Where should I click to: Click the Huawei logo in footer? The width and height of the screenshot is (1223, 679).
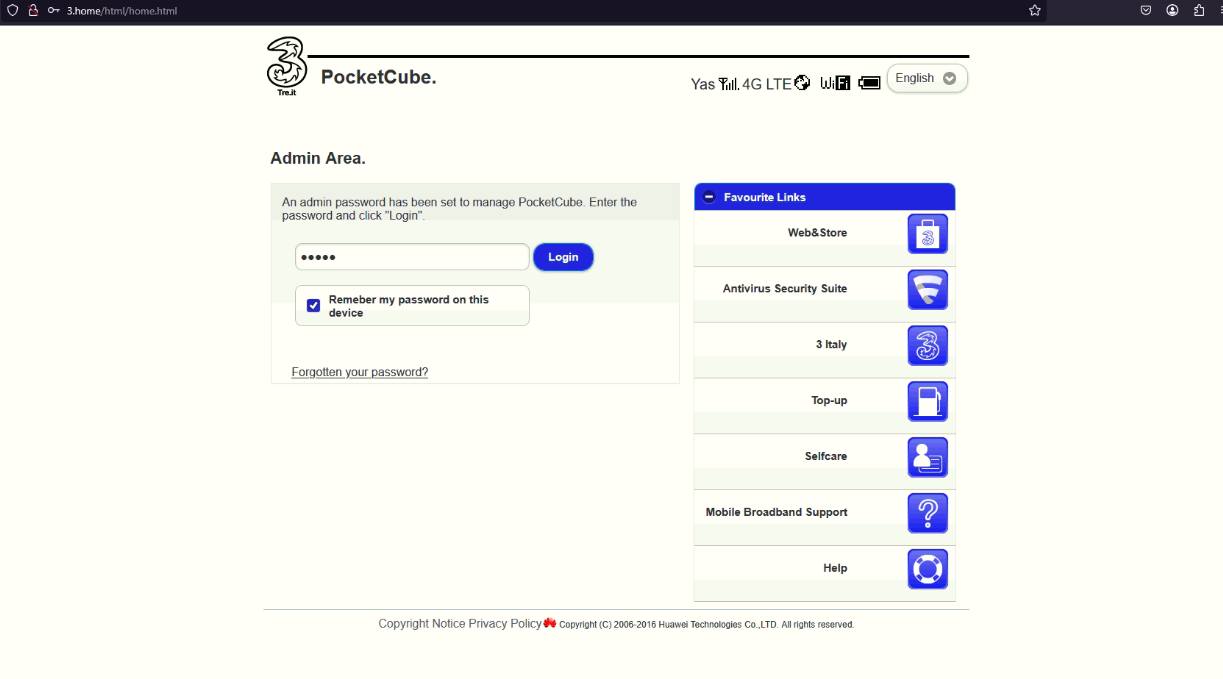(550, 623)
